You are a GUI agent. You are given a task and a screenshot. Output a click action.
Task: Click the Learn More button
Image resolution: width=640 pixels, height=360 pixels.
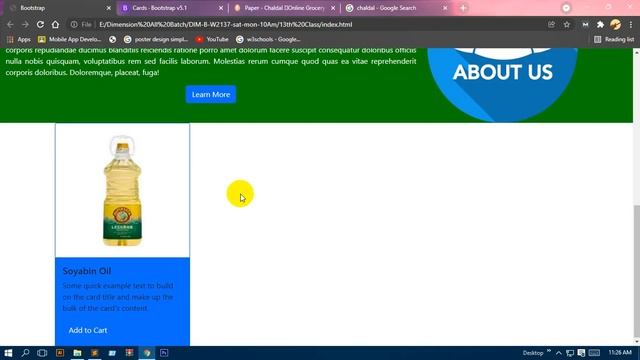(211, 94)
